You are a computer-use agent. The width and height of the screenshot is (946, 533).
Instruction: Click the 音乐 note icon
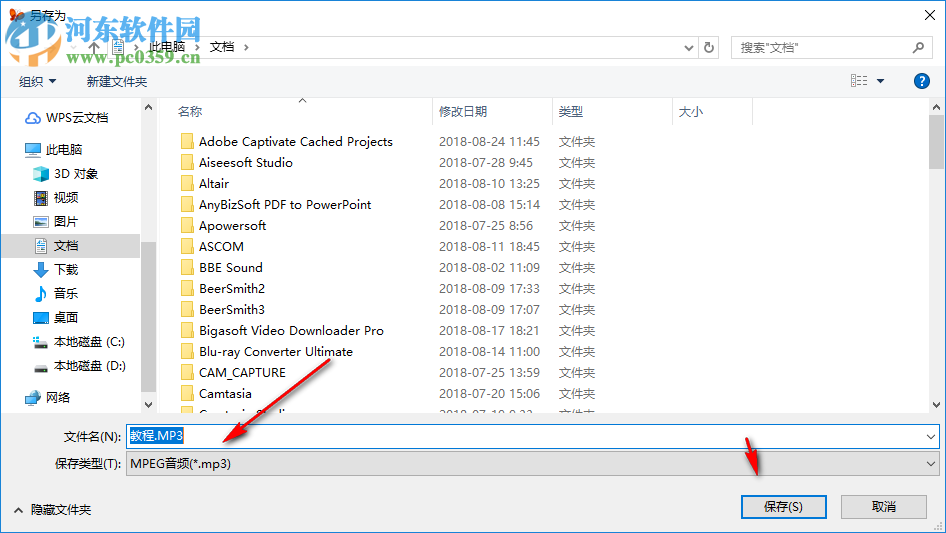tap(40, 293)
